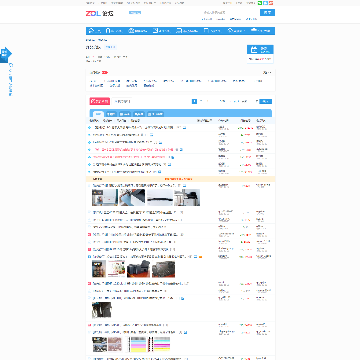Open the home item in blue navigation bar
Viewport: 360px width, 360px height.
(95, 31)
